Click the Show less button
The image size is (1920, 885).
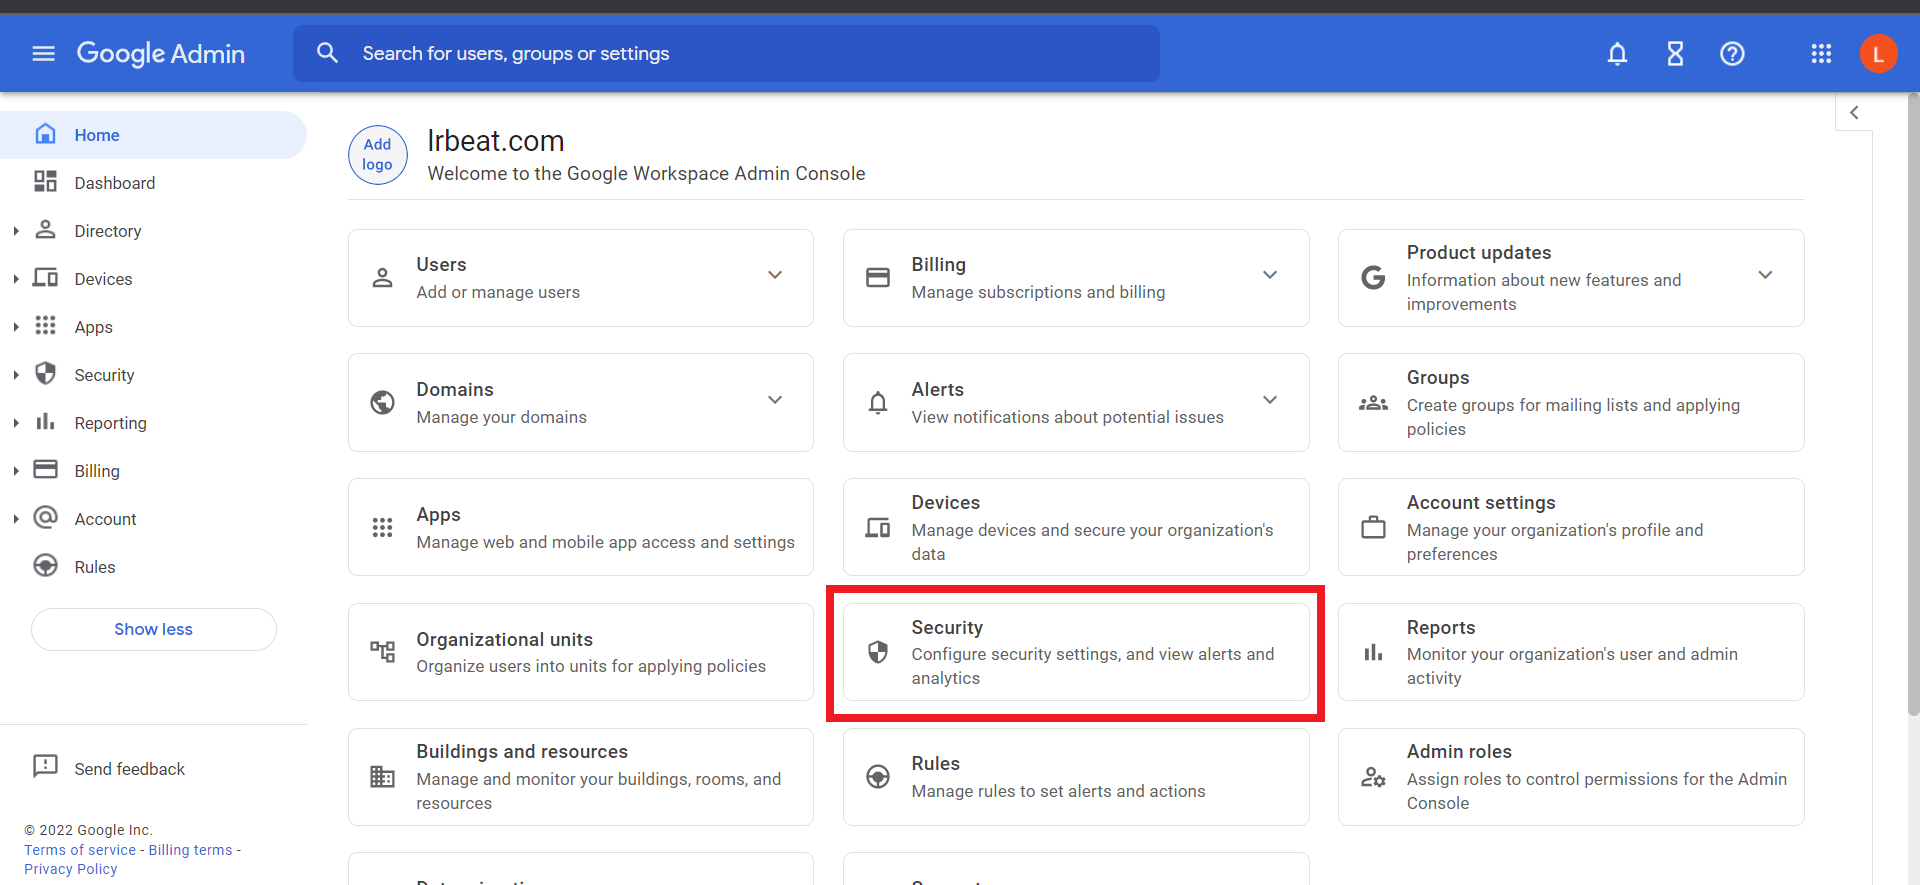pyautogui.click(x=153, y=629)
